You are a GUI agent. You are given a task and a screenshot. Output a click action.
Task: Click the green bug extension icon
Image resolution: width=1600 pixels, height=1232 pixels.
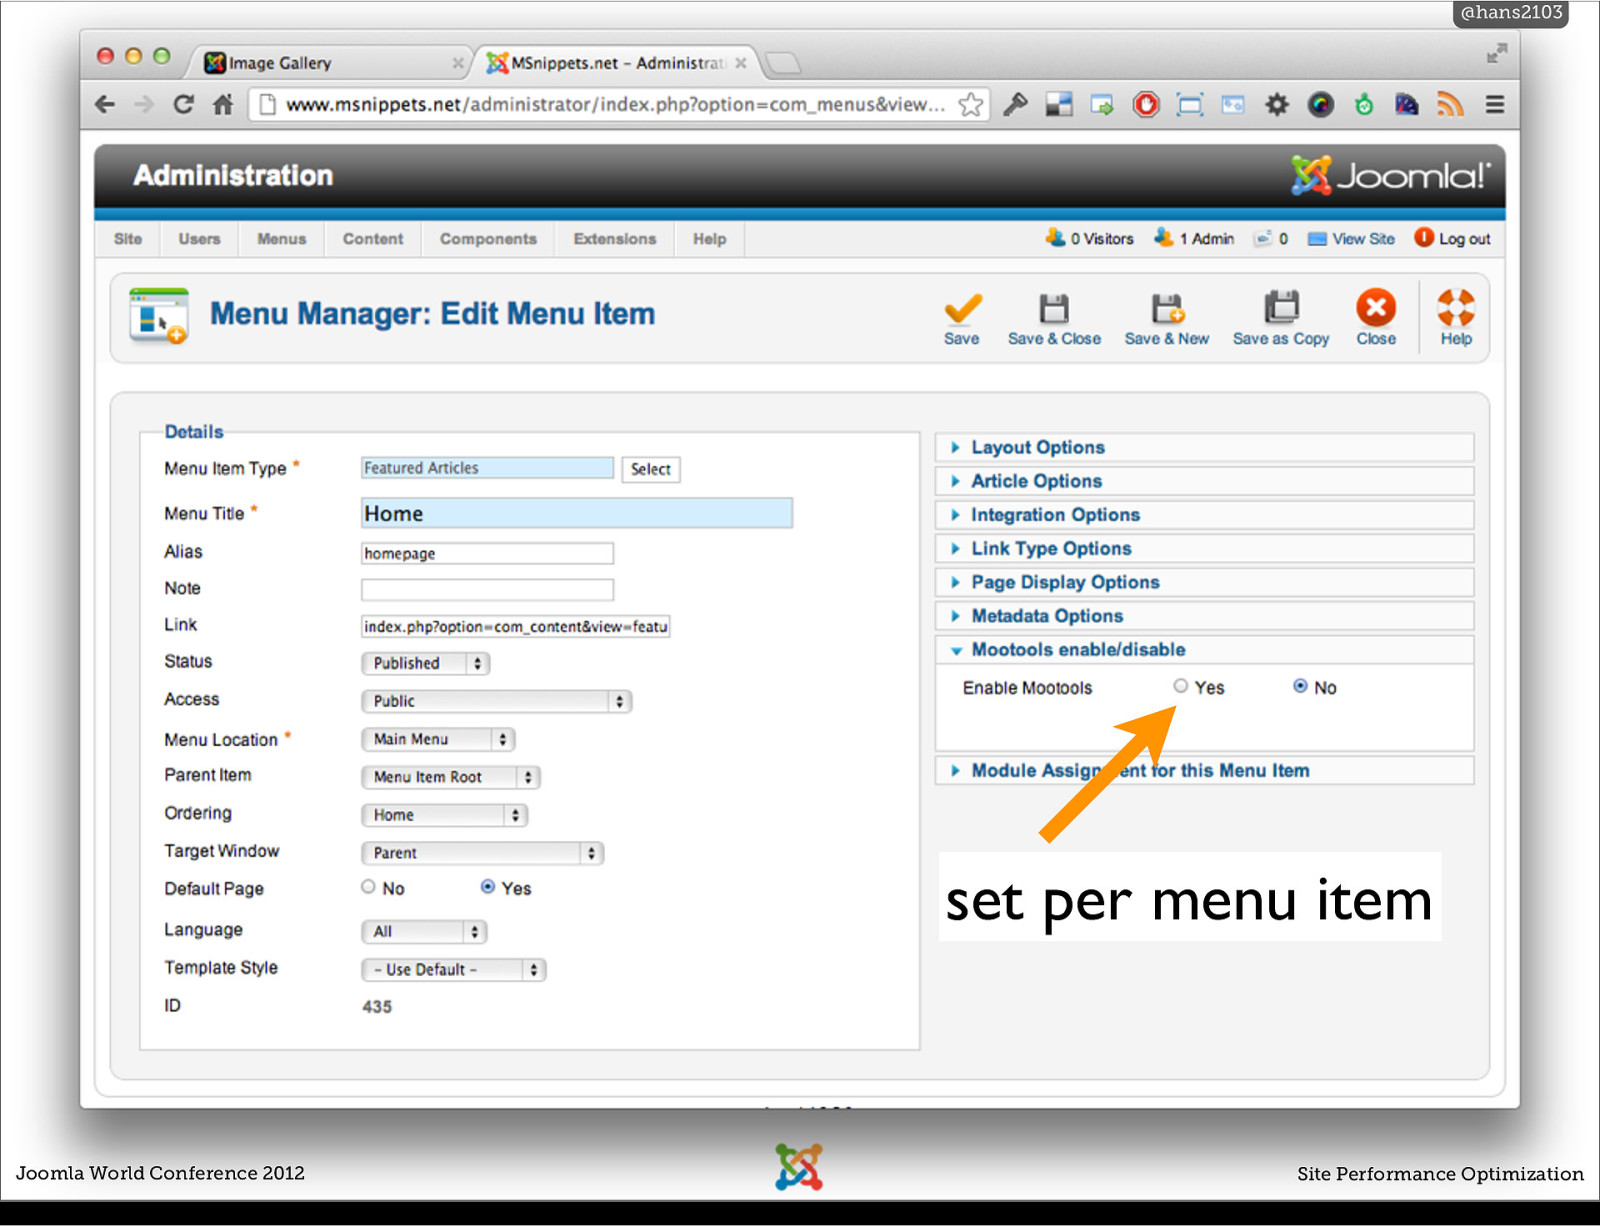[x=1364, y=104]
